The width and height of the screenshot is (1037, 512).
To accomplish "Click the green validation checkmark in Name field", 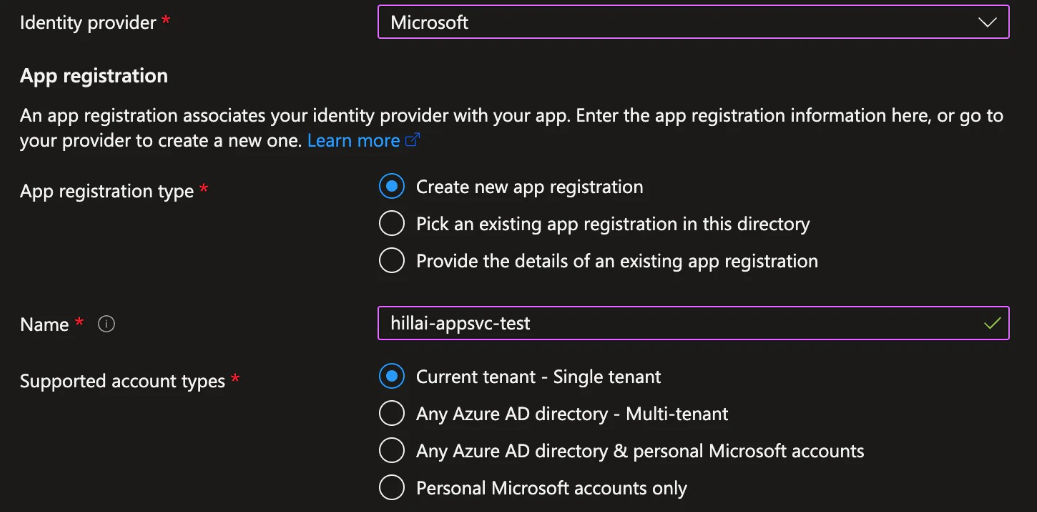I will tap(992, 323).
